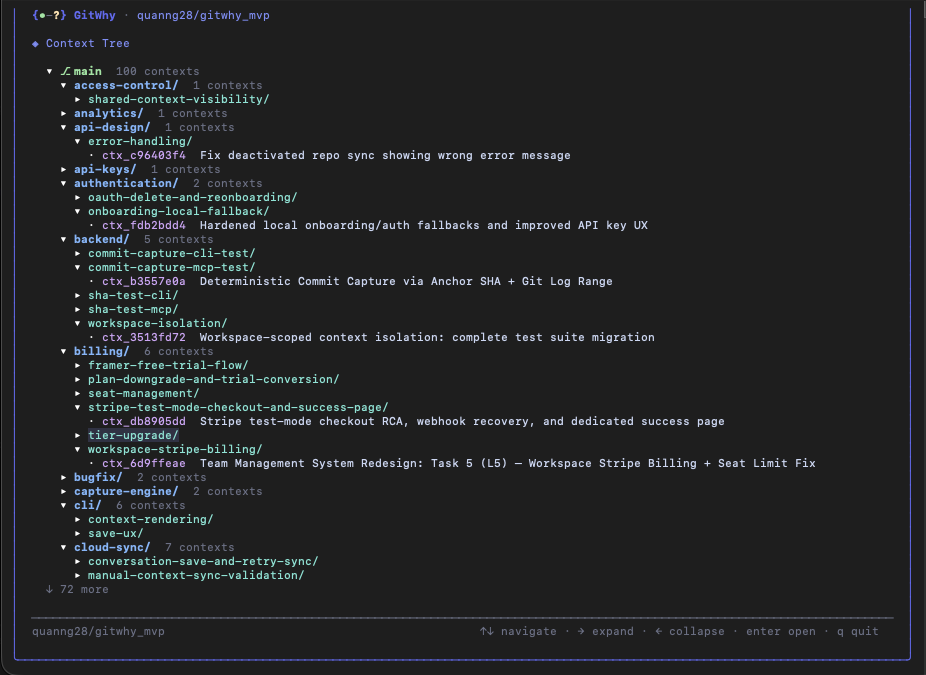Viewport: 926px width, 675px height.
Task: Collapse the commit-capture-mcp-test/ arrow
Action: (x=78, y=268)
